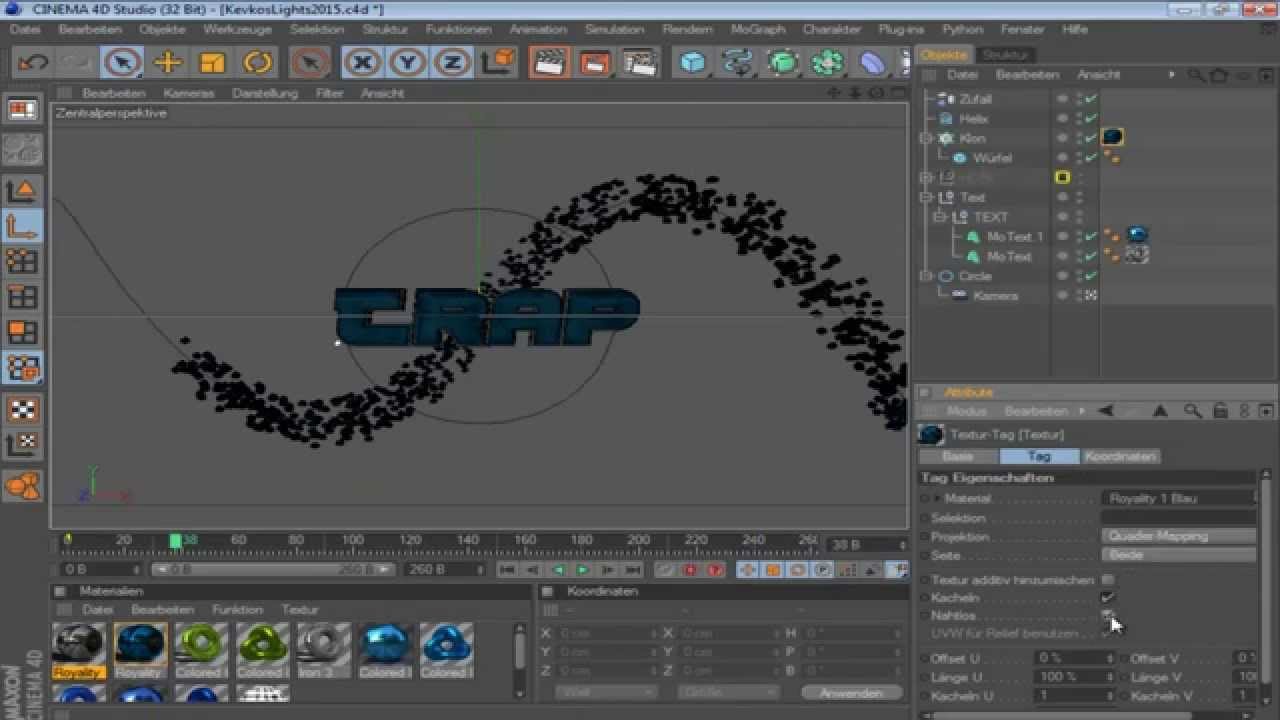1280x720 pixels.
Task: Click the Undo arrow icon
Action: tap(33, 63)
